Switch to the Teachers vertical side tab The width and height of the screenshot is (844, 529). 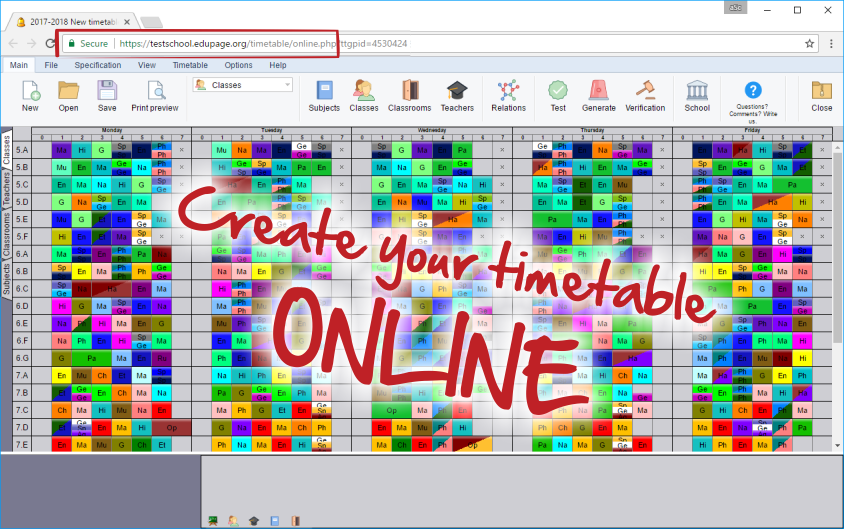[x=7, y=188]
